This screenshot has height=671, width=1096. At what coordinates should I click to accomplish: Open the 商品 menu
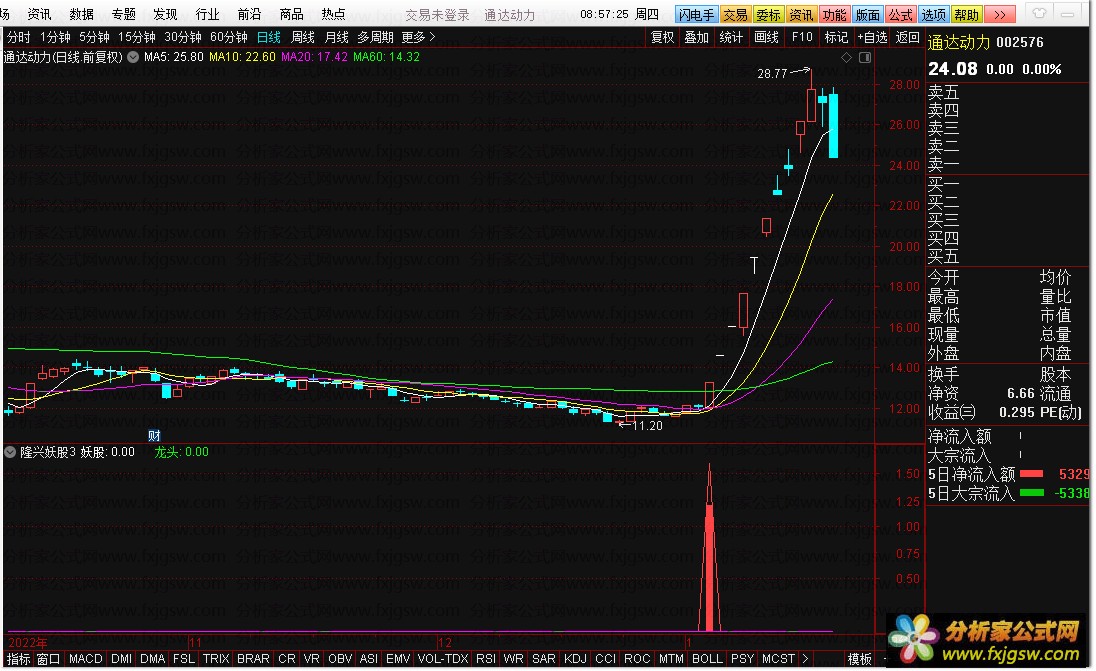(x=291, y=14)
